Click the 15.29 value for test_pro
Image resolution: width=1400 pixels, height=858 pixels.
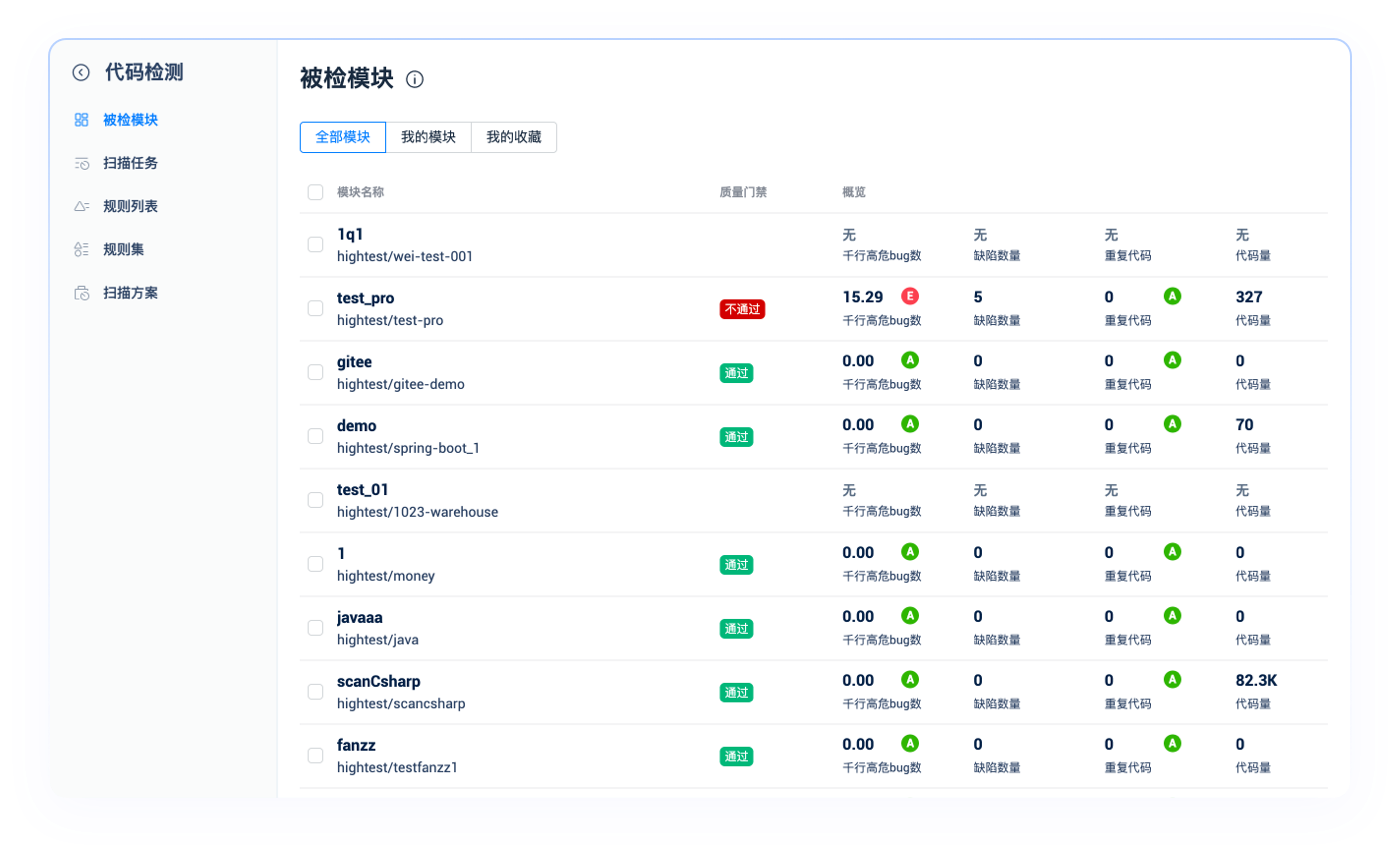pyautogui.click(x=863, y=297)
